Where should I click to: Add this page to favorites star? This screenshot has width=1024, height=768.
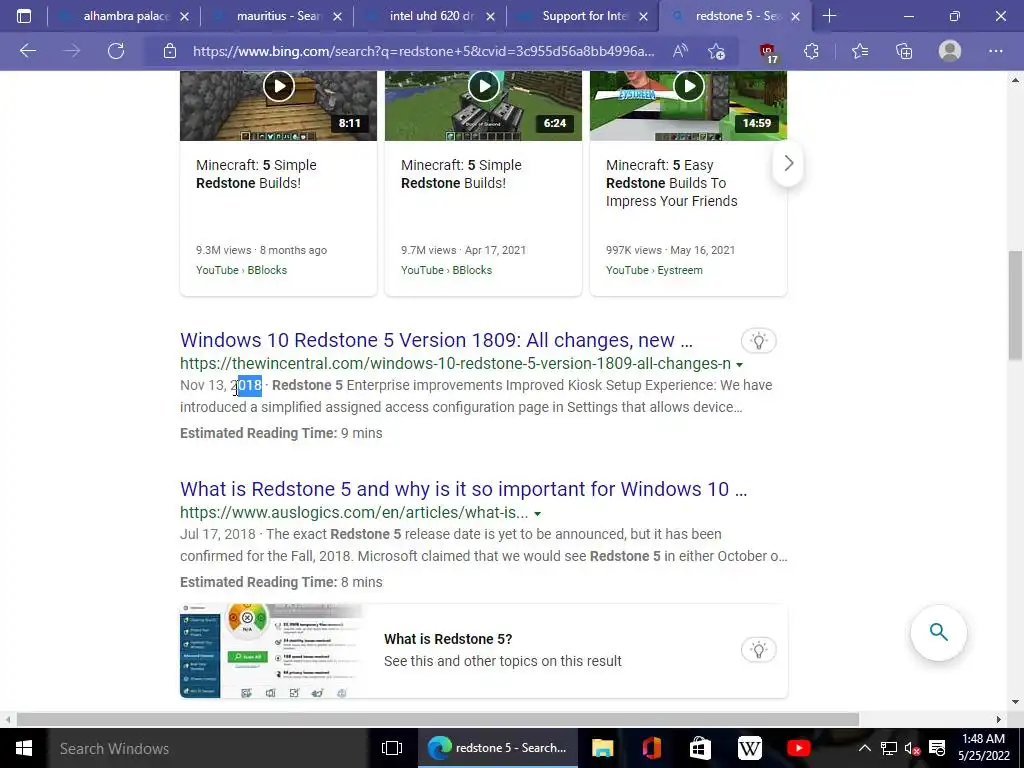click(716, 51)
